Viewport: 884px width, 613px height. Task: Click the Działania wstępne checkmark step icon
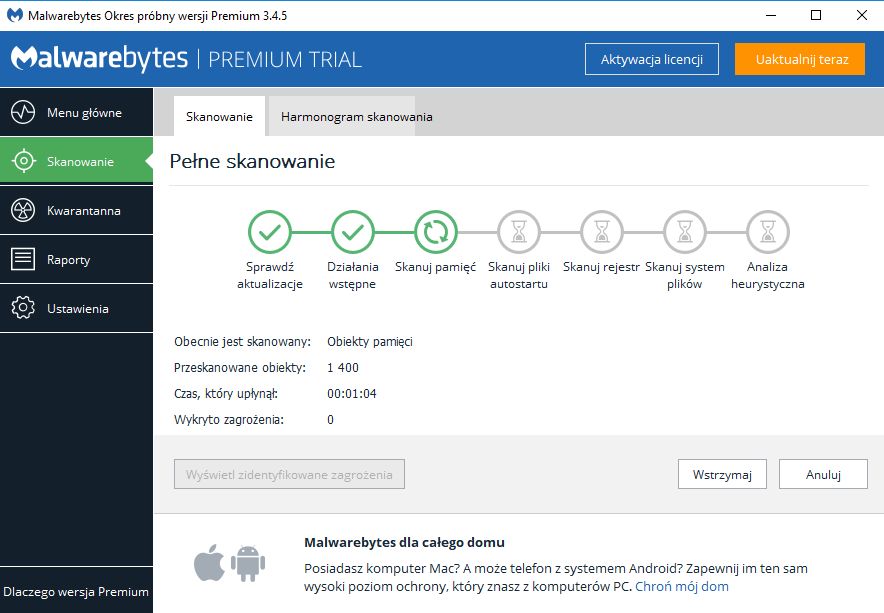click(x=352, y=232)
